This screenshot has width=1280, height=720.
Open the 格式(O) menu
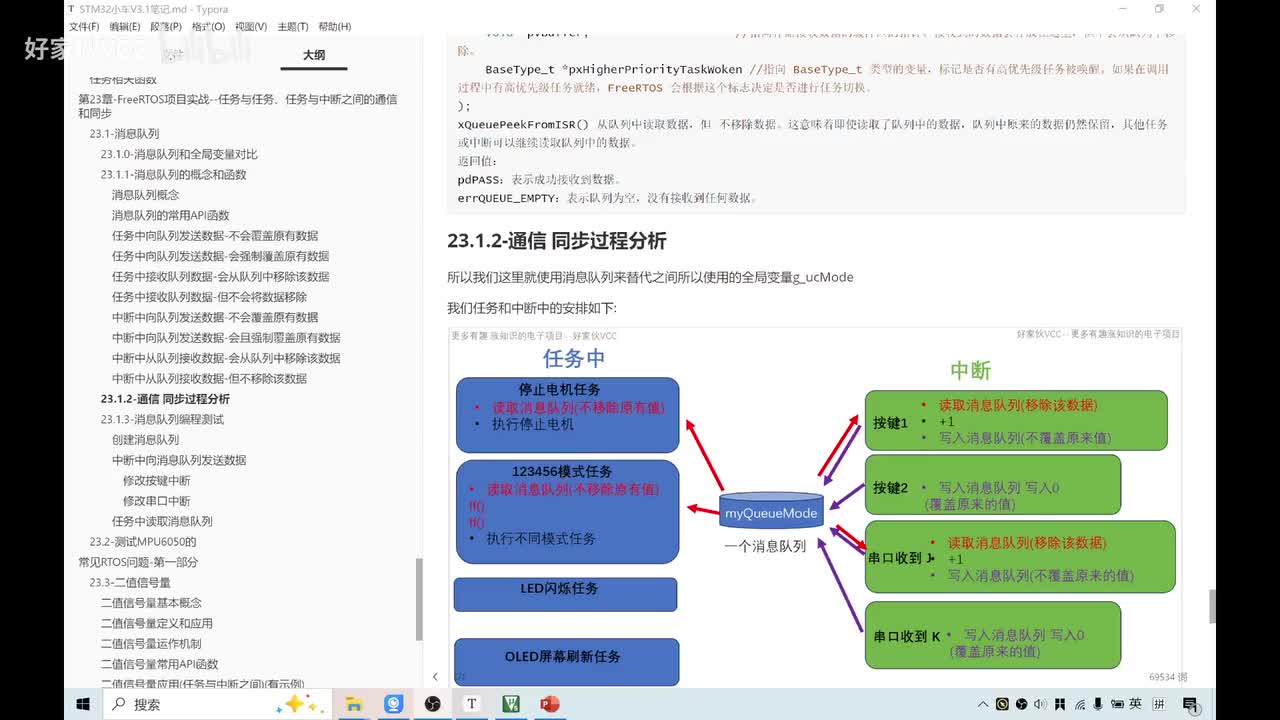coord(208,26)
